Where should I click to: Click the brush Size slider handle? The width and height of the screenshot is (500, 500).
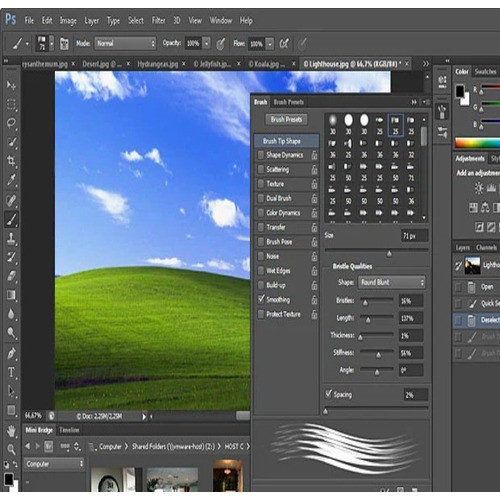tap(389, 254)
